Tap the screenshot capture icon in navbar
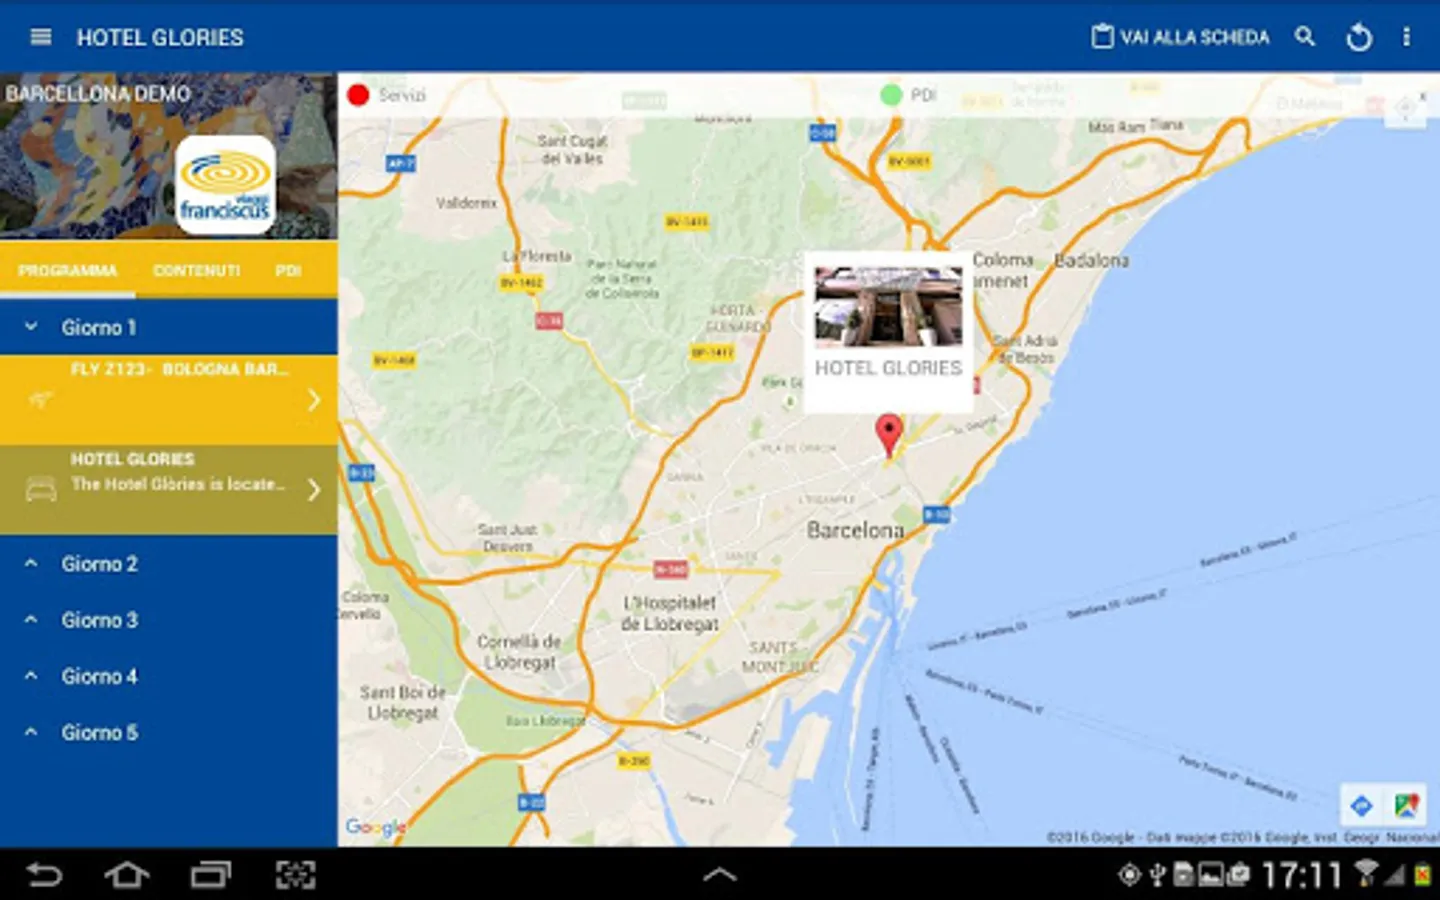This screenshot has width=1440, height=900. 295,875
